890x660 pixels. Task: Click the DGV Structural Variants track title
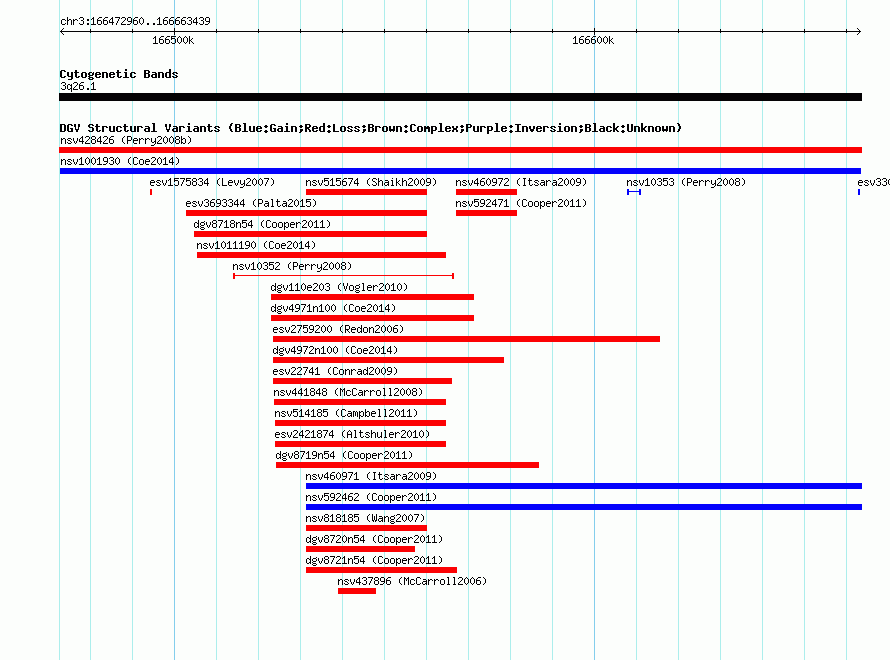point(371,128)
